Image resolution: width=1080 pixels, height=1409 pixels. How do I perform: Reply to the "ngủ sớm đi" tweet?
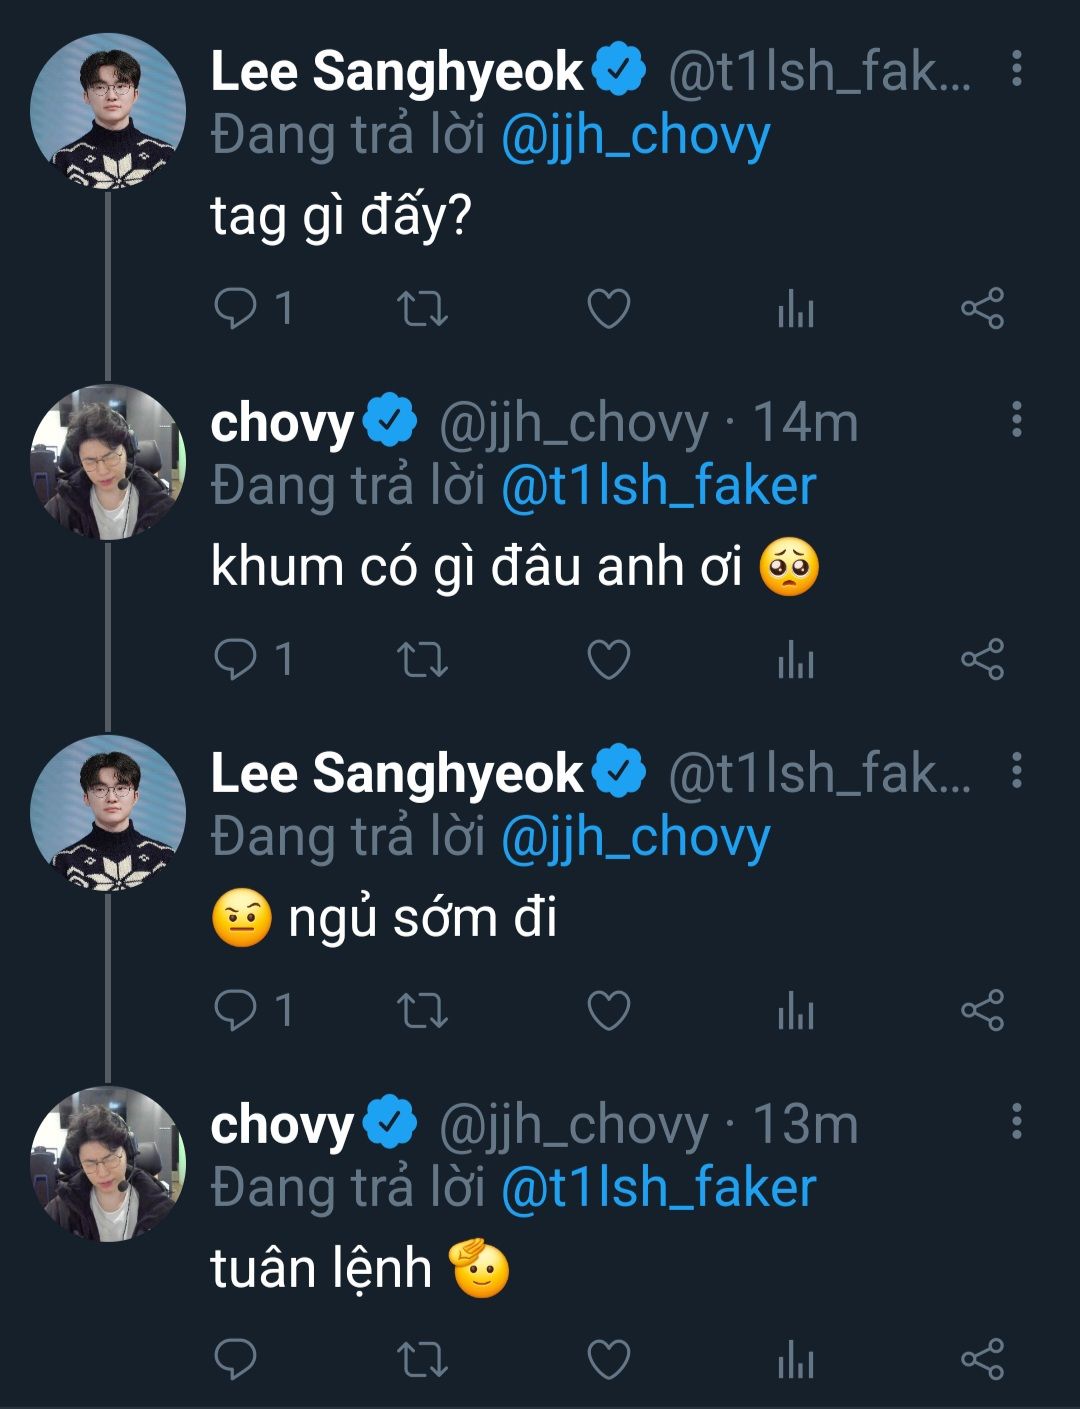tap(236, 1011)
